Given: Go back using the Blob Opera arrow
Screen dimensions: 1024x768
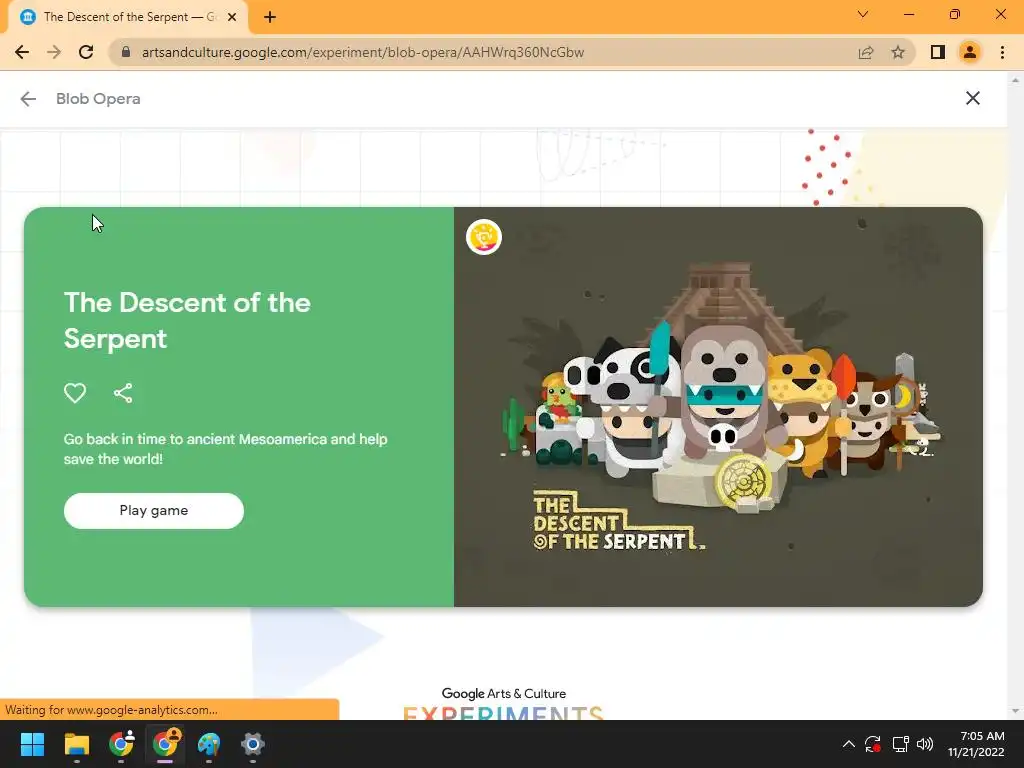Looking at the screenshot, I should pyautogui.click(x=28, y=99).
